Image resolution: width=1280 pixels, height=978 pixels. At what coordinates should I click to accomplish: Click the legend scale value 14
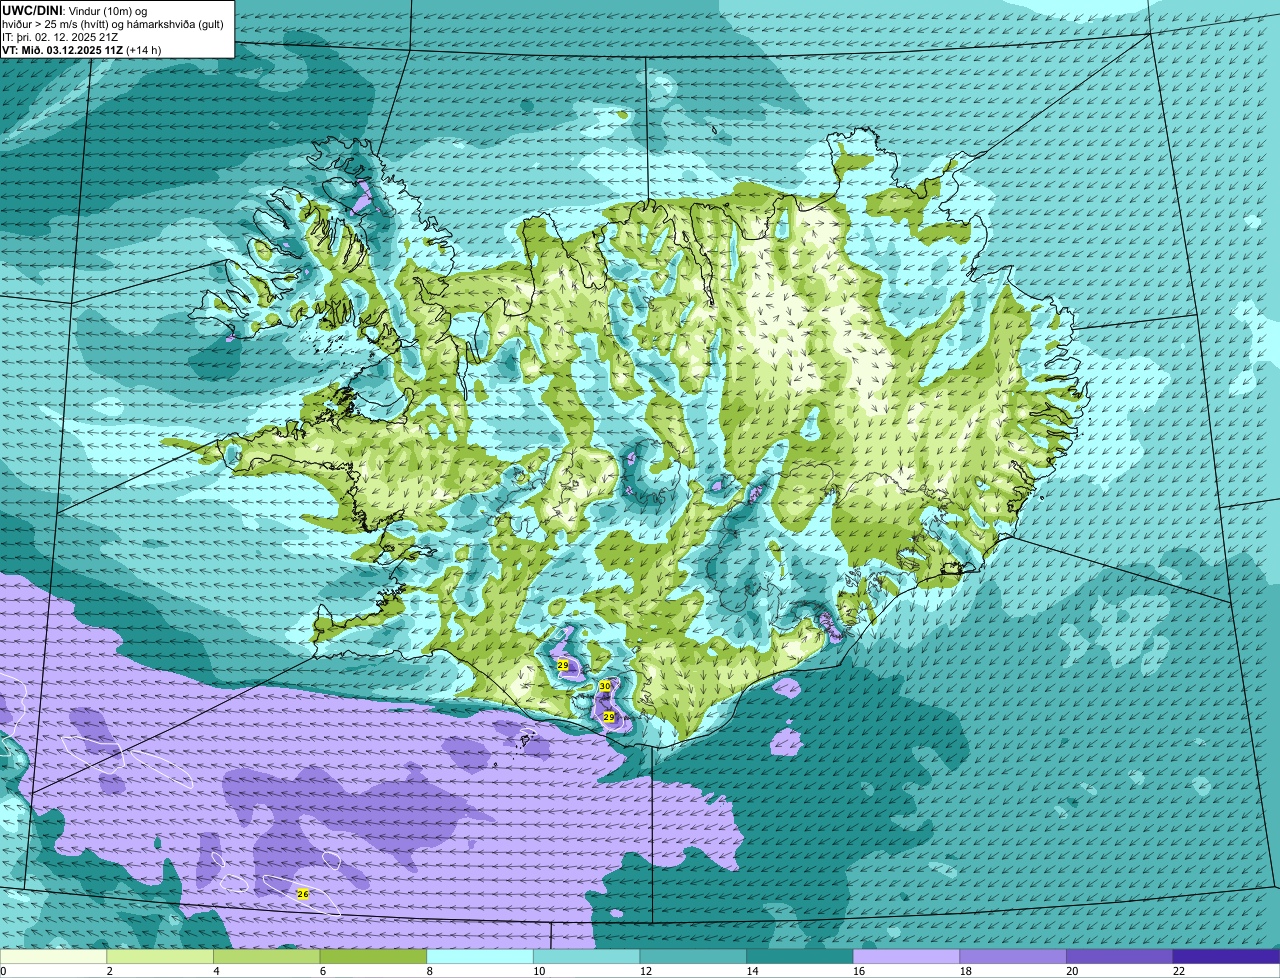pos(752,971)
